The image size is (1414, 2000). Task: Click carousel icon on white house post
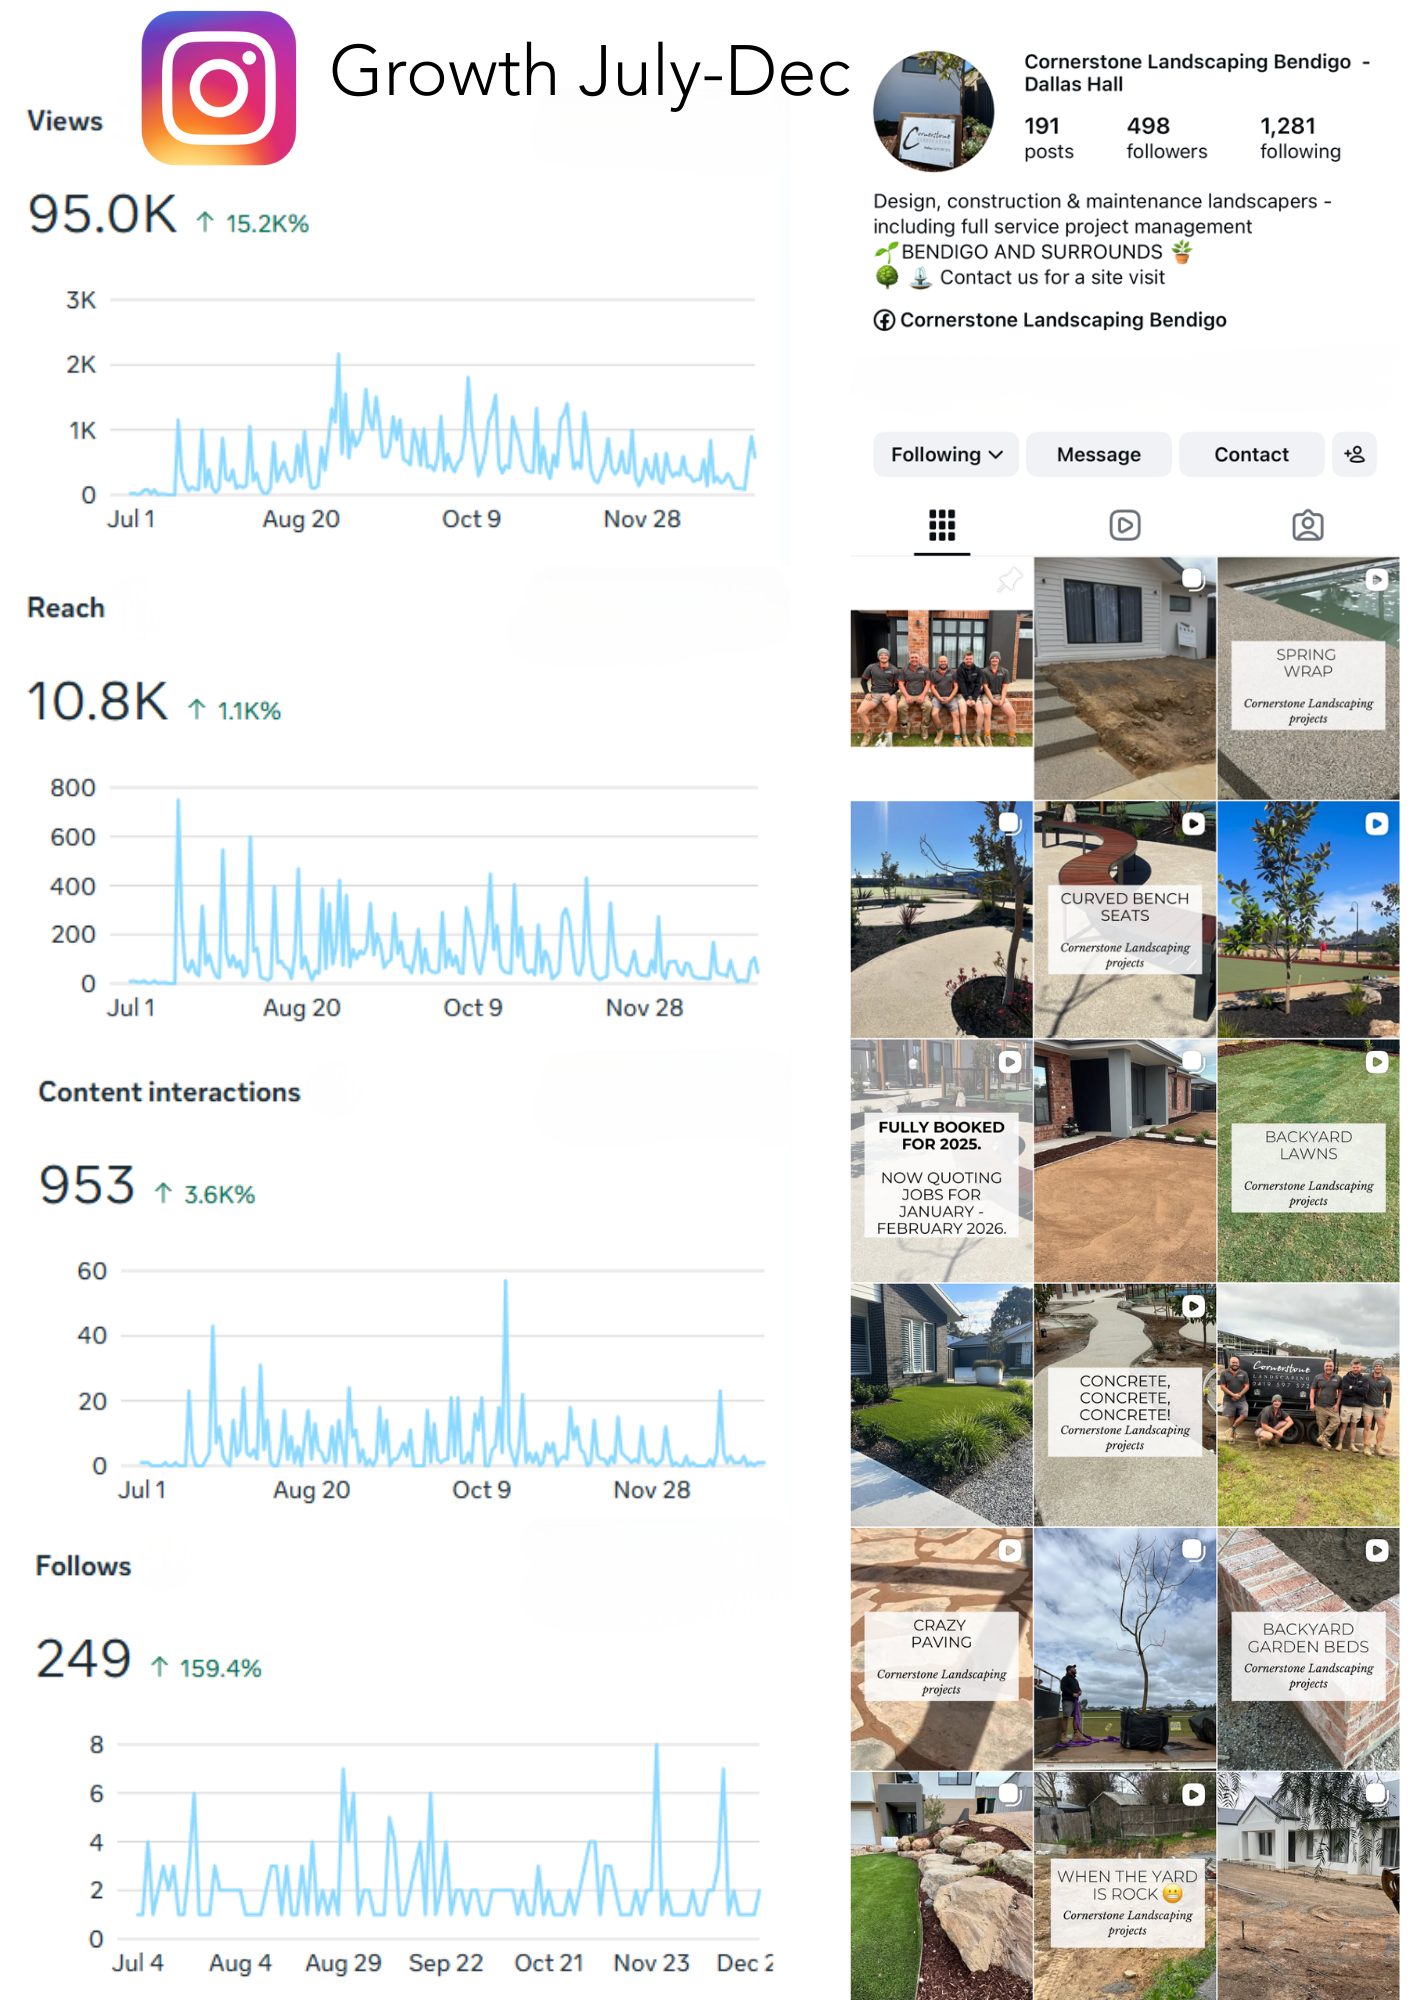1377,1794
